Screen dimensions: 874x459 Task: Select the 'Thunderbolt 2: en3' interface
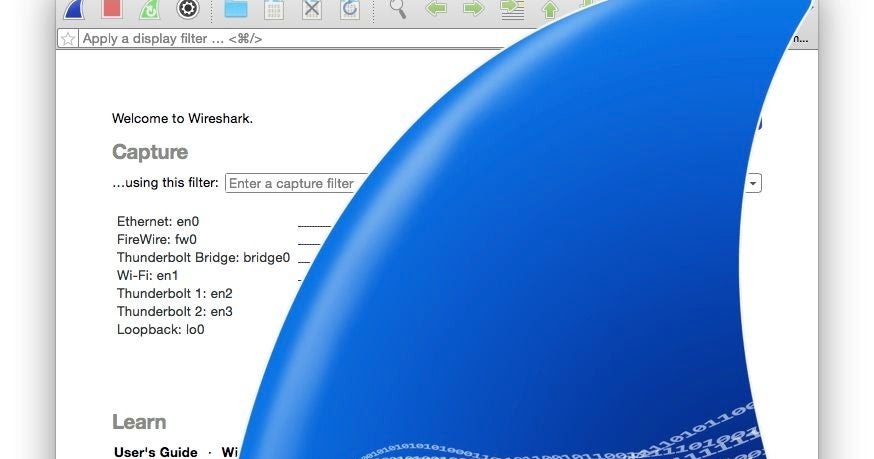174,311
